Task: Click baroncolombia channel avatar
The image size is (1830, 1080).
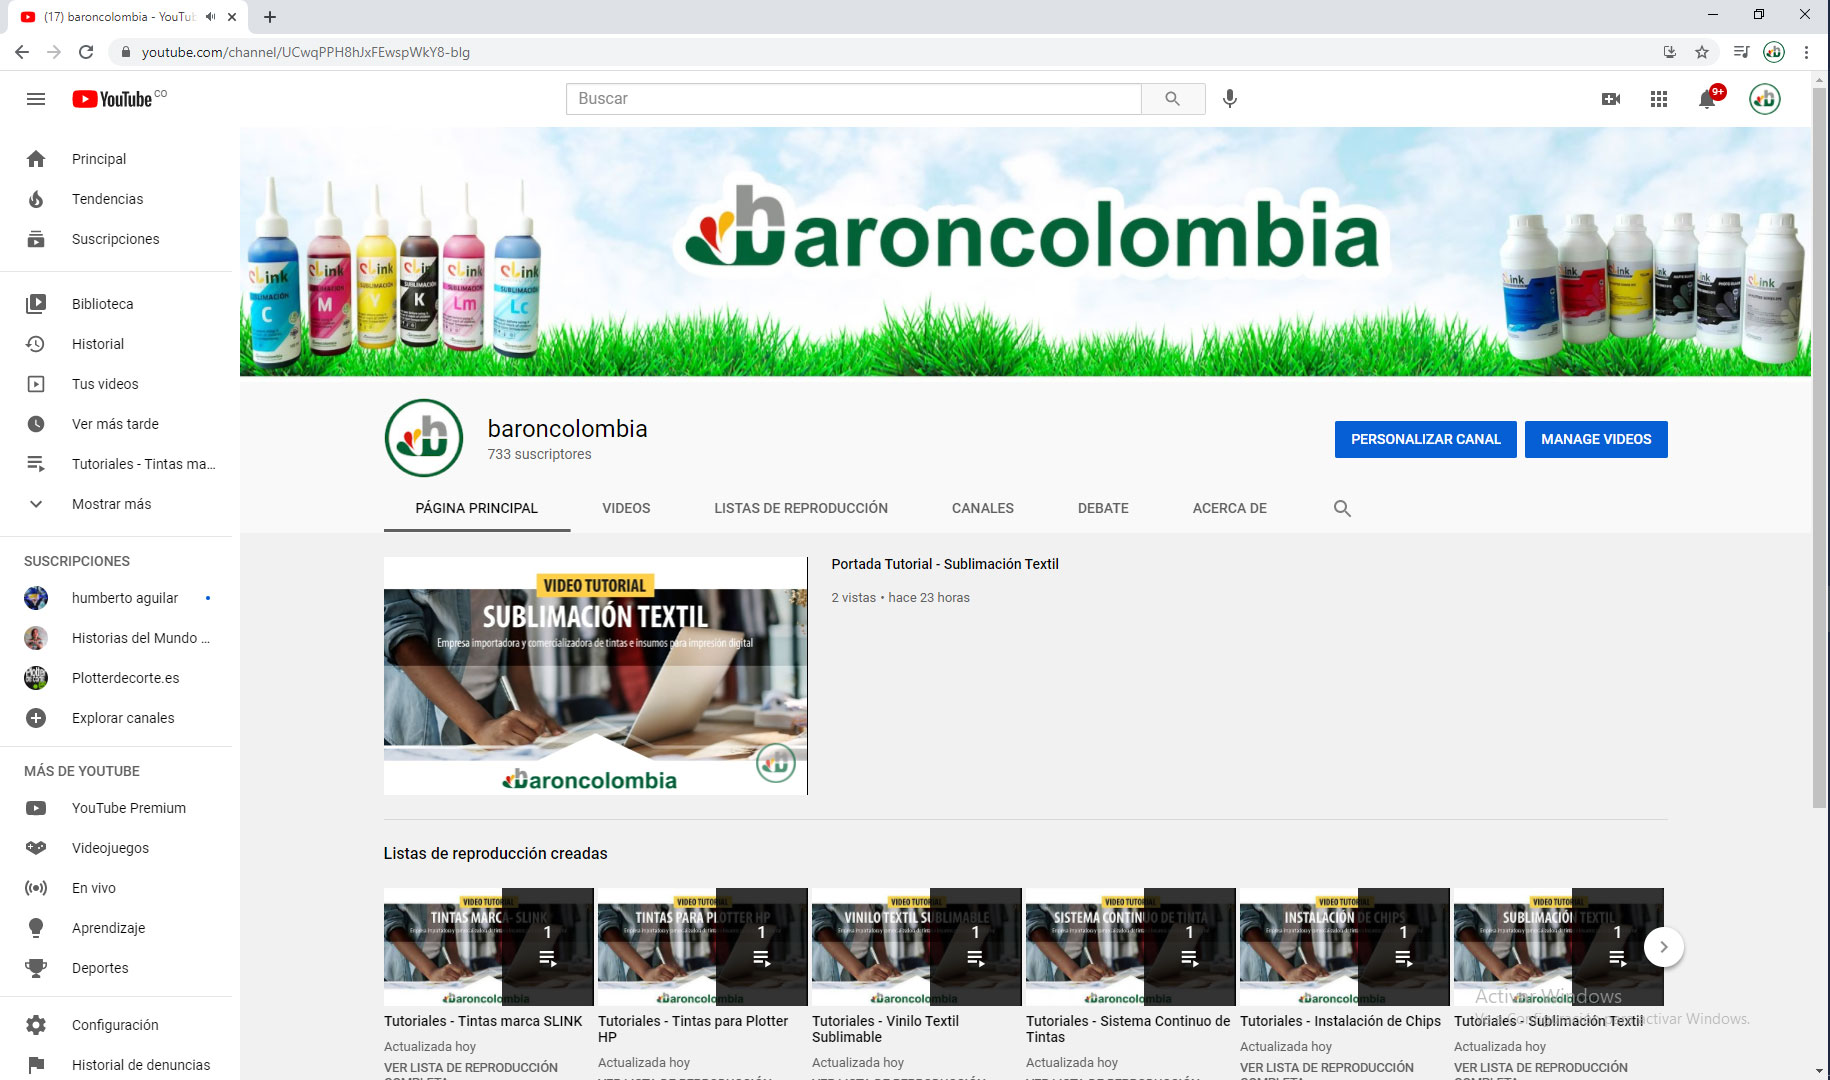Action: (x=424, y=438)
